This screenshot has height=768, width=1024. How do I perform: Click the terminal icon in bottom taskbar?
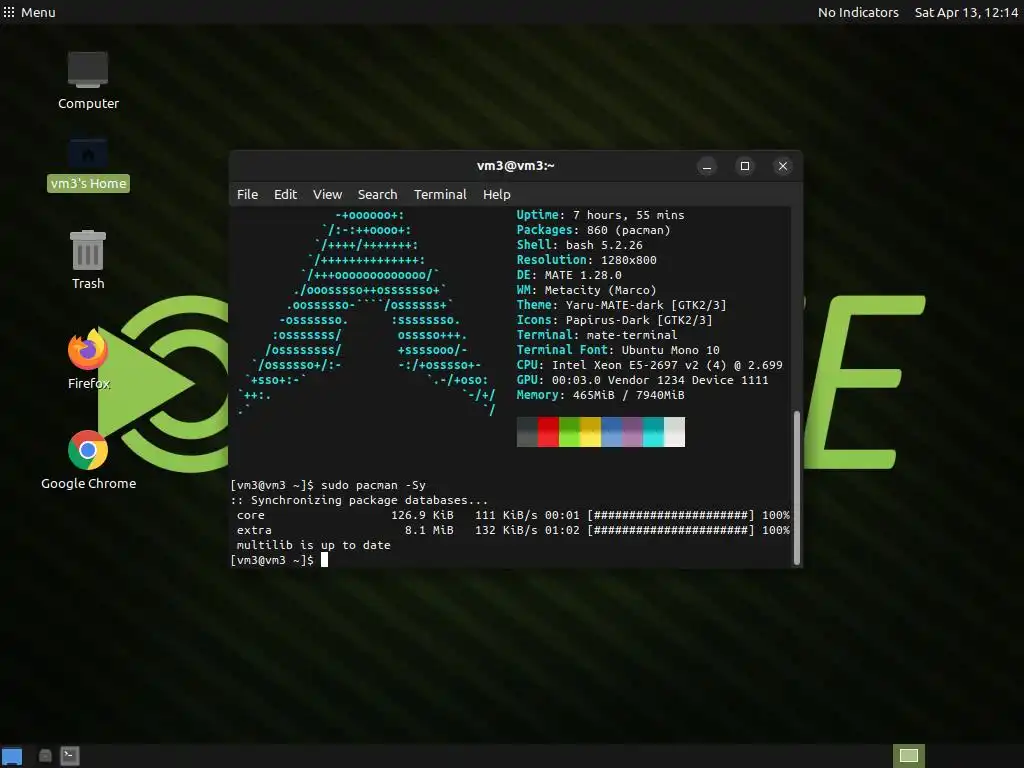70,756
